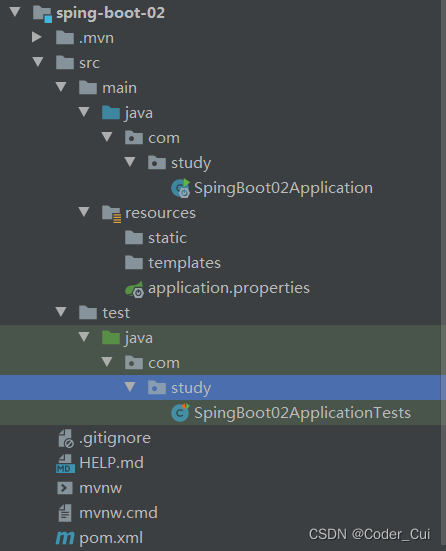Click the application.properties Spring leaf icon
This screenshot has height=551, width=446.
[134, 289]
